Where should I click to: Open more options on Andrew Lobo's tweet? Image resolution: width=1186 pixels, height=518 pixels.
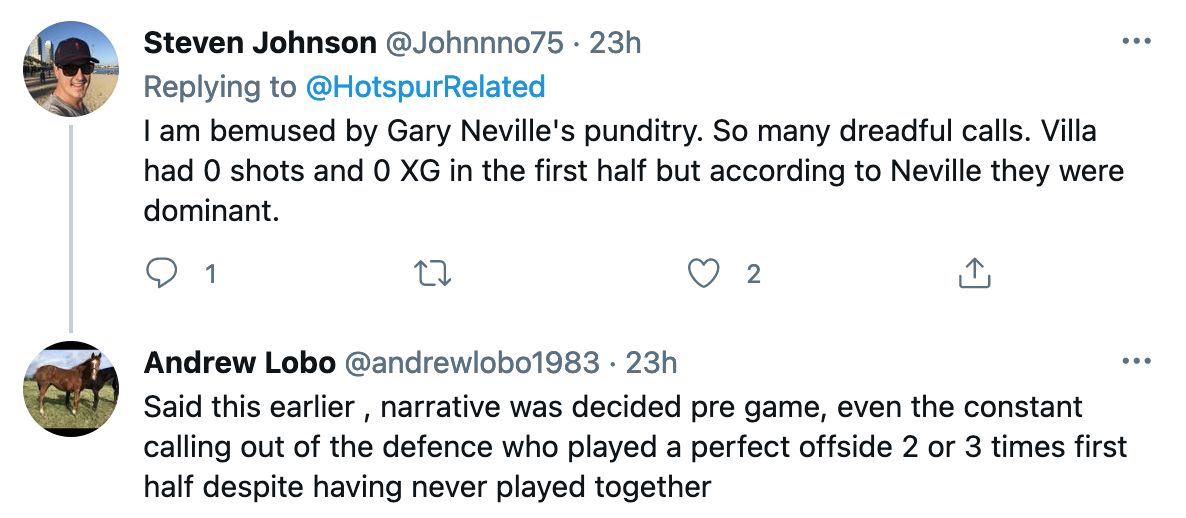click(1136, 361)
